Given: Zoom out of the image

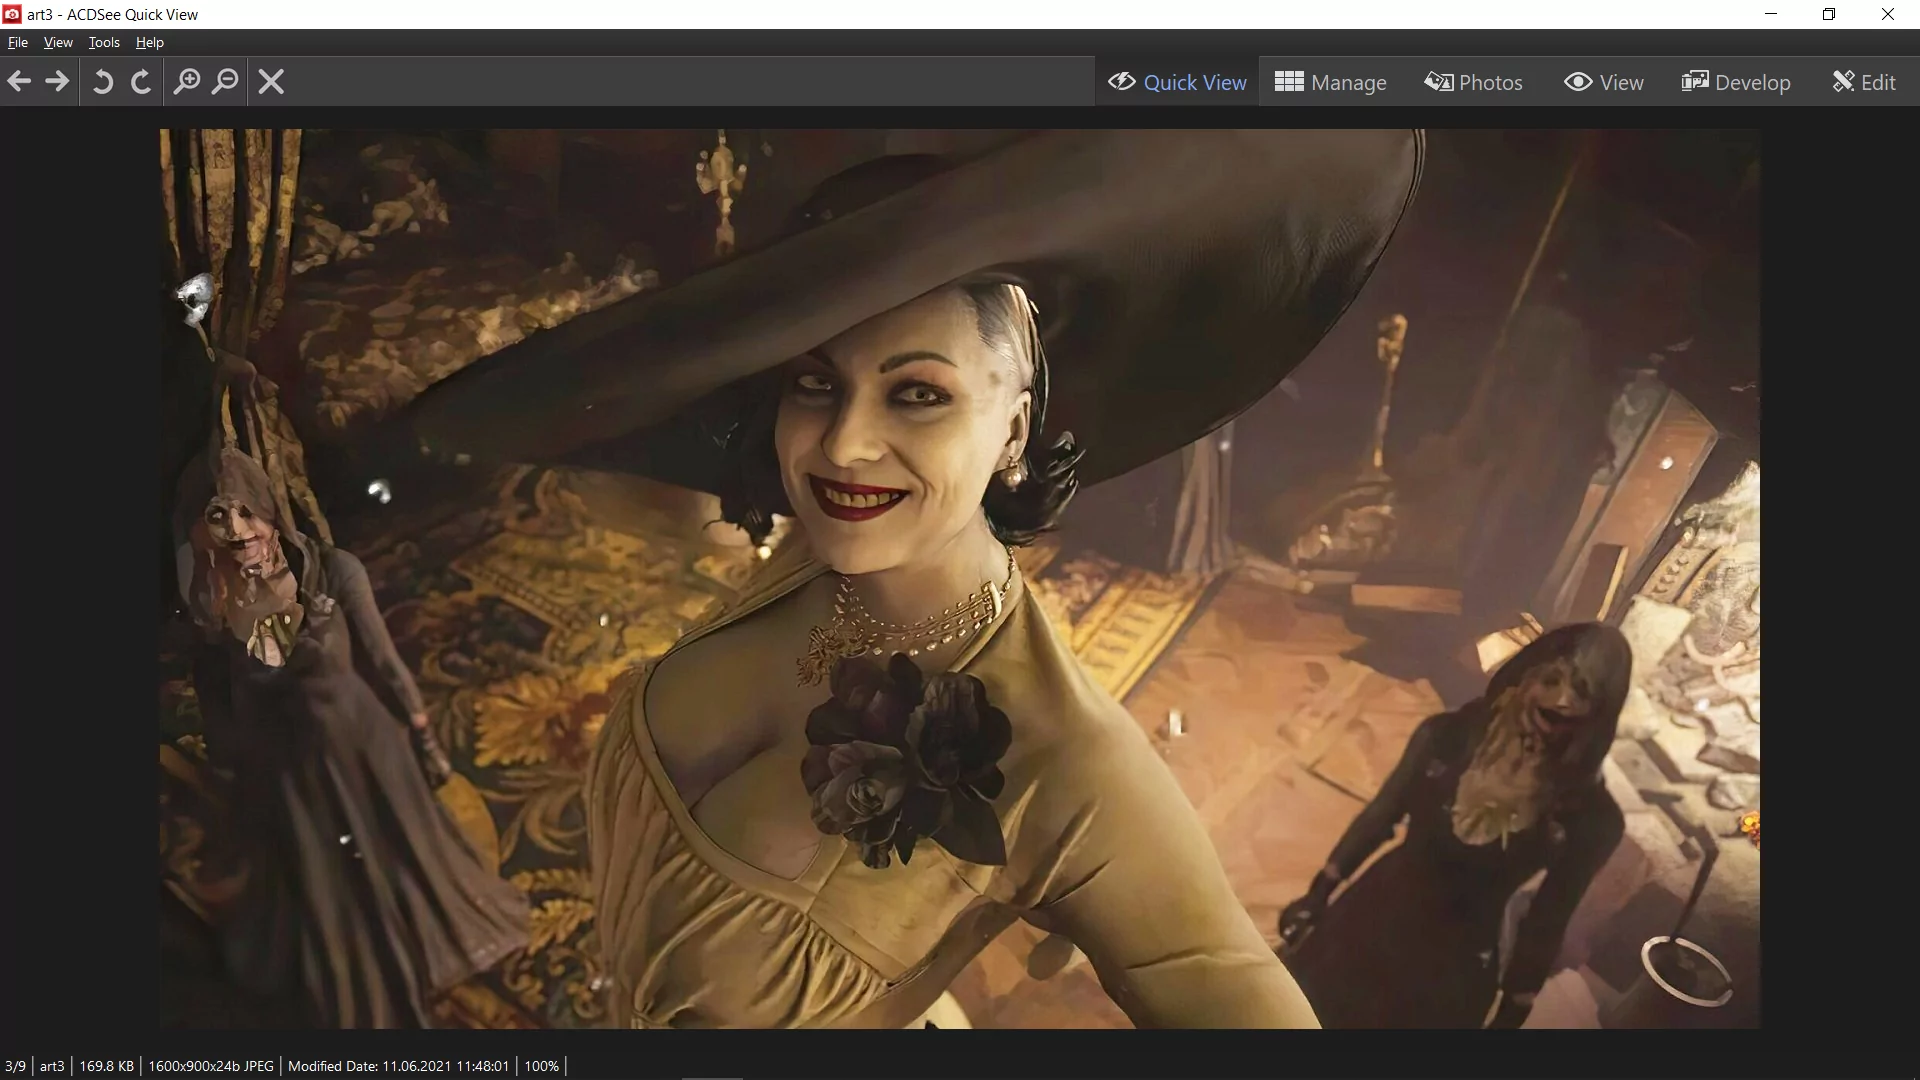Looking at the screenshot, I should pos(226,81).
